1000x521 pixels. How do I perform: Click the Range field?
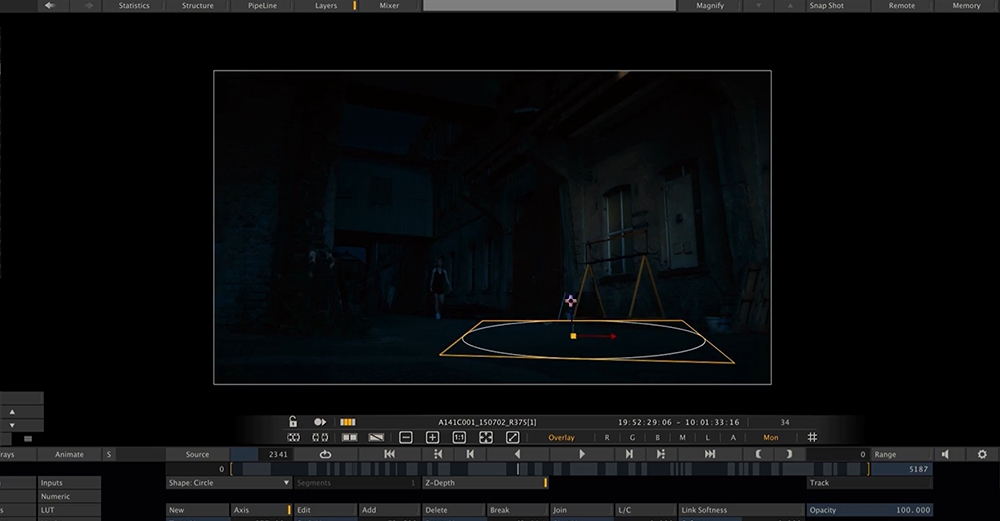(902, 454)
